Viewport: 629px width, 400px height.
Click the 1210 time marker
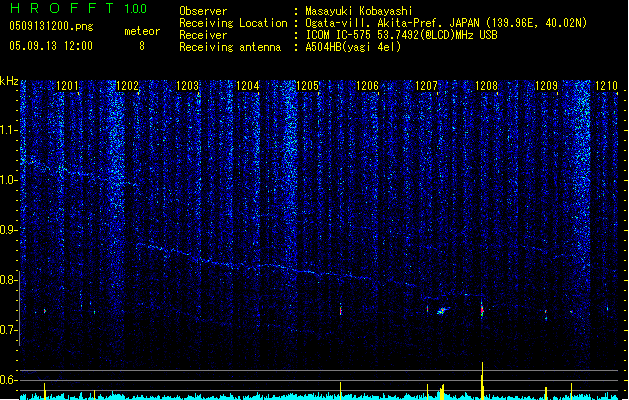(606, 85)
